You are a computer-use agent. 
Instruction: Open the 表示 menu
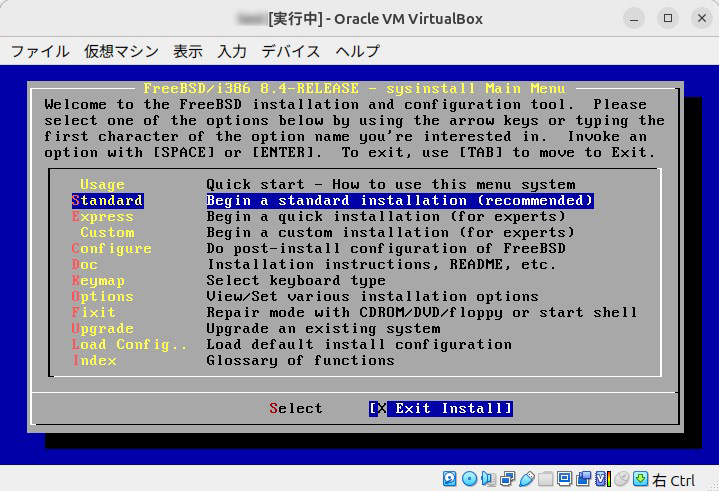(x=188, y=51)
